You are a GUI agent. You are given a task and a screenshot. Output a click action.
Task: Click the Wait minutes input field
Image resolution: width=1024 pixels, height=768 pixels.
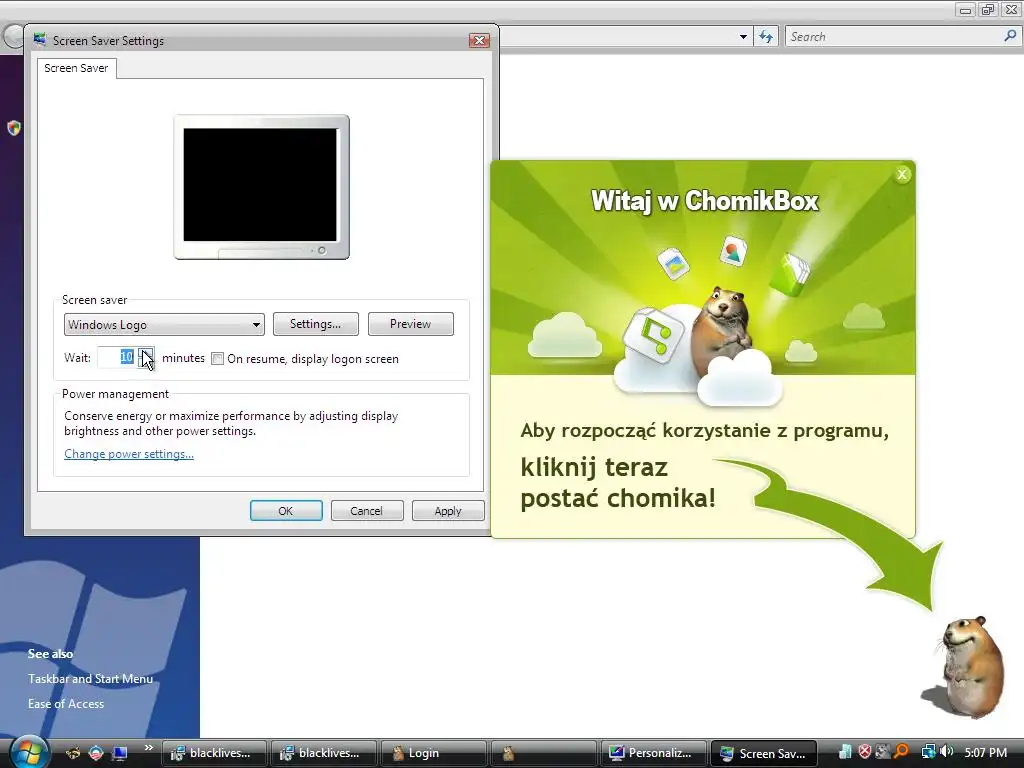point(117,357)
